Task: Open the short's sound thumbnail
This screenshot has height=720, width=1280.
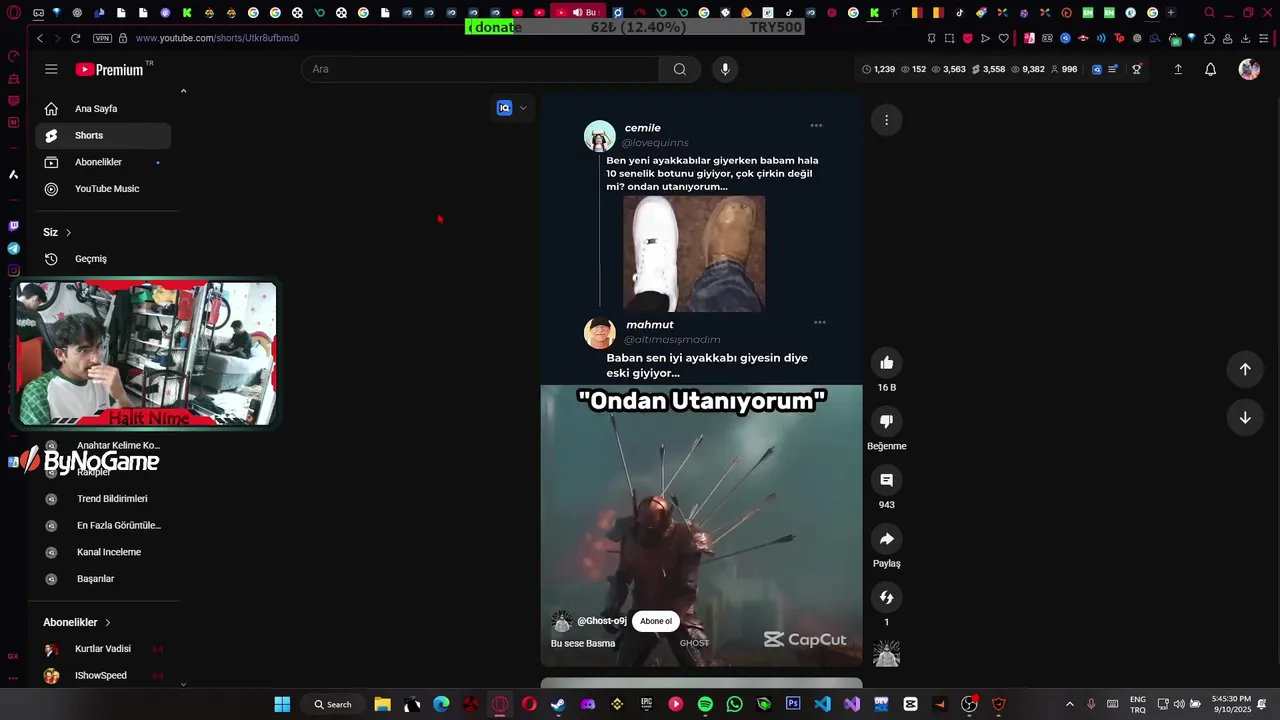Action: click(x=886, y=654)
